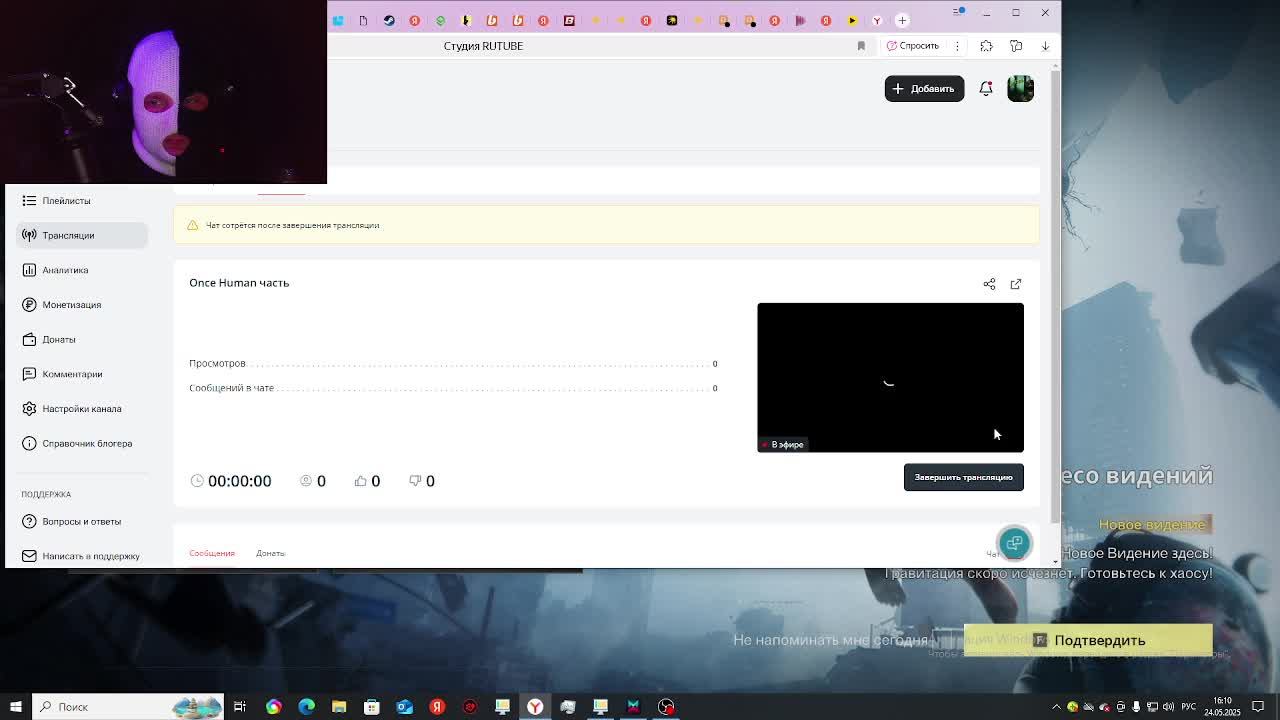
Task: Click the stream duration clock icon
Action: click(197, 481)
